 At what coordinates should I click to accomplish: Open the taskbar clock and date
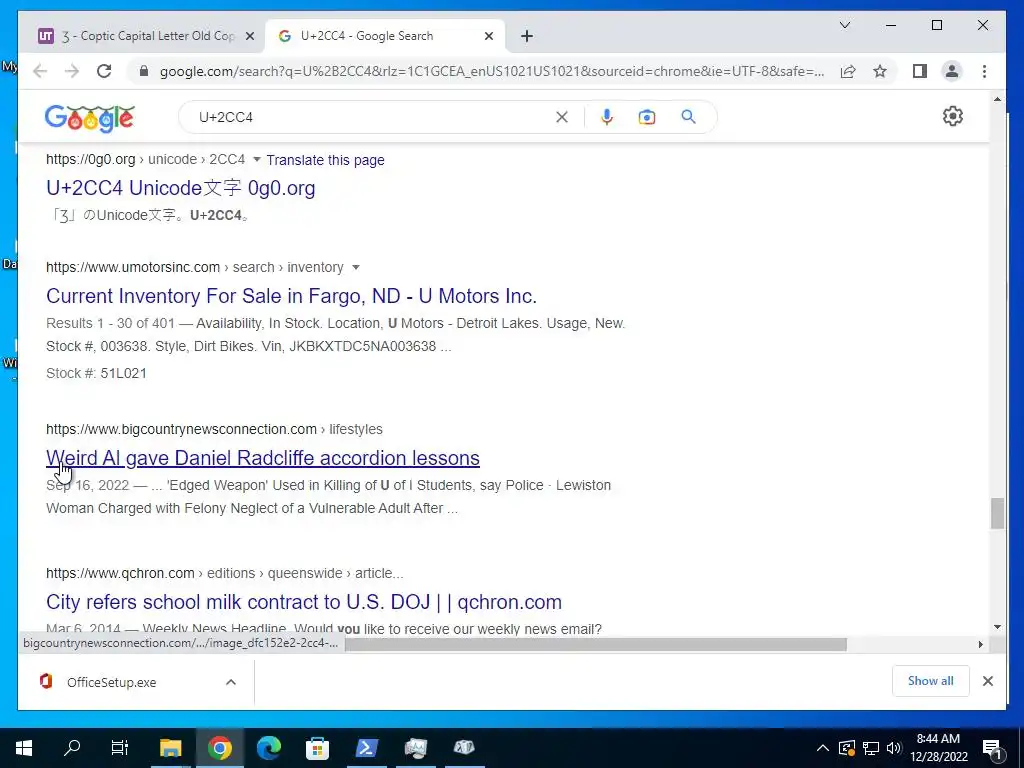(938, 748)
